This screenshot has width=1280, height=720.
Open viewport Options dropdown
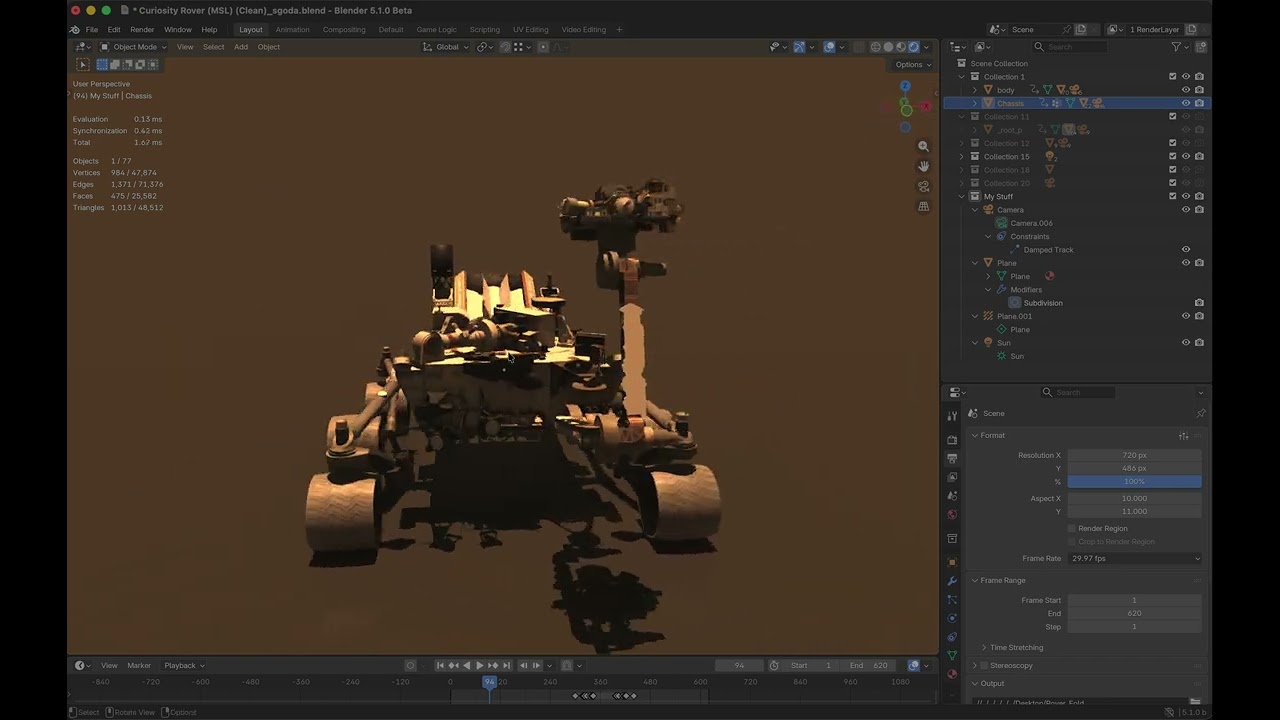tap(912, 64)
